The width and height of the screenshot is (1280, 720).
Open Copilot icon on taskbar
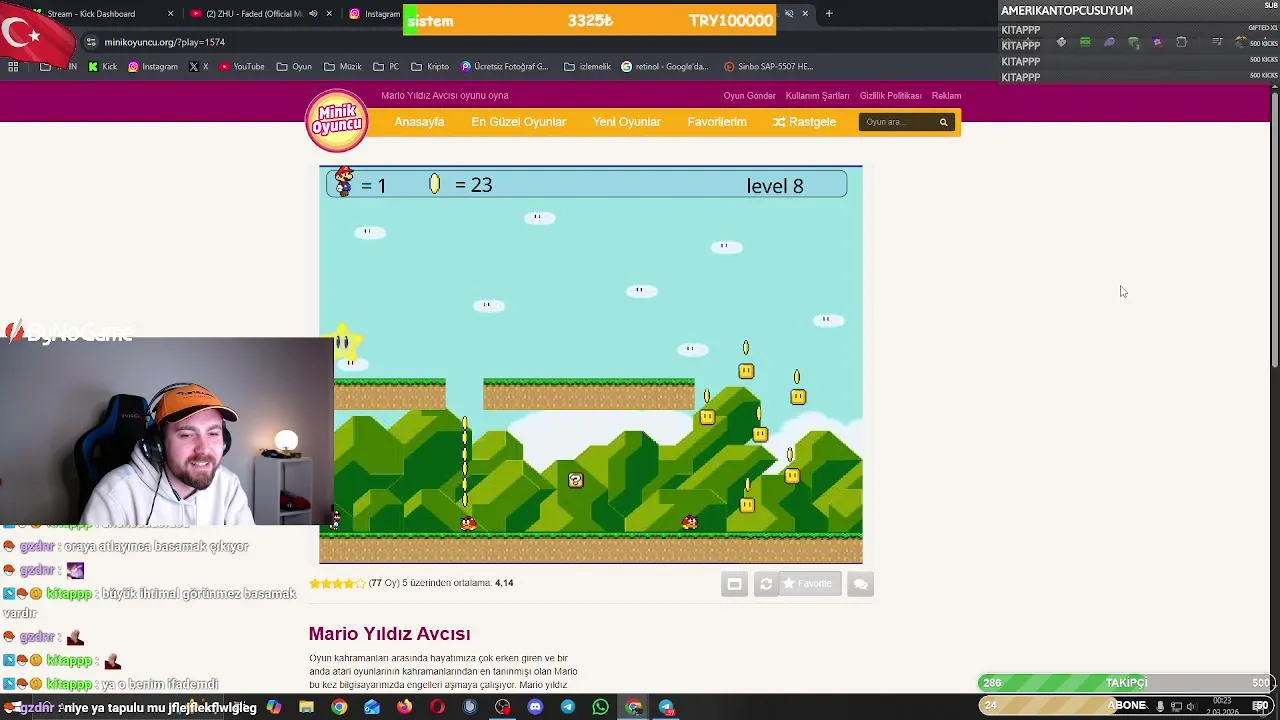tap(273, 707)
